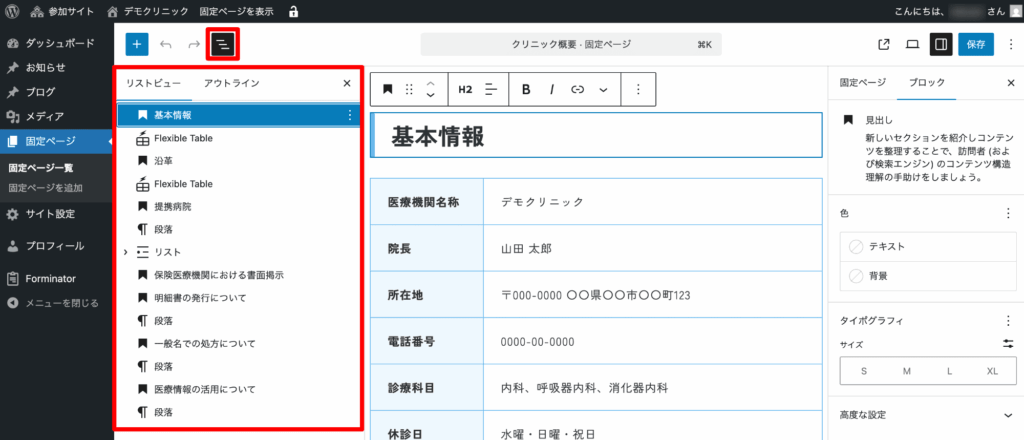Expand the リスト block in list view

pos(126,252)
